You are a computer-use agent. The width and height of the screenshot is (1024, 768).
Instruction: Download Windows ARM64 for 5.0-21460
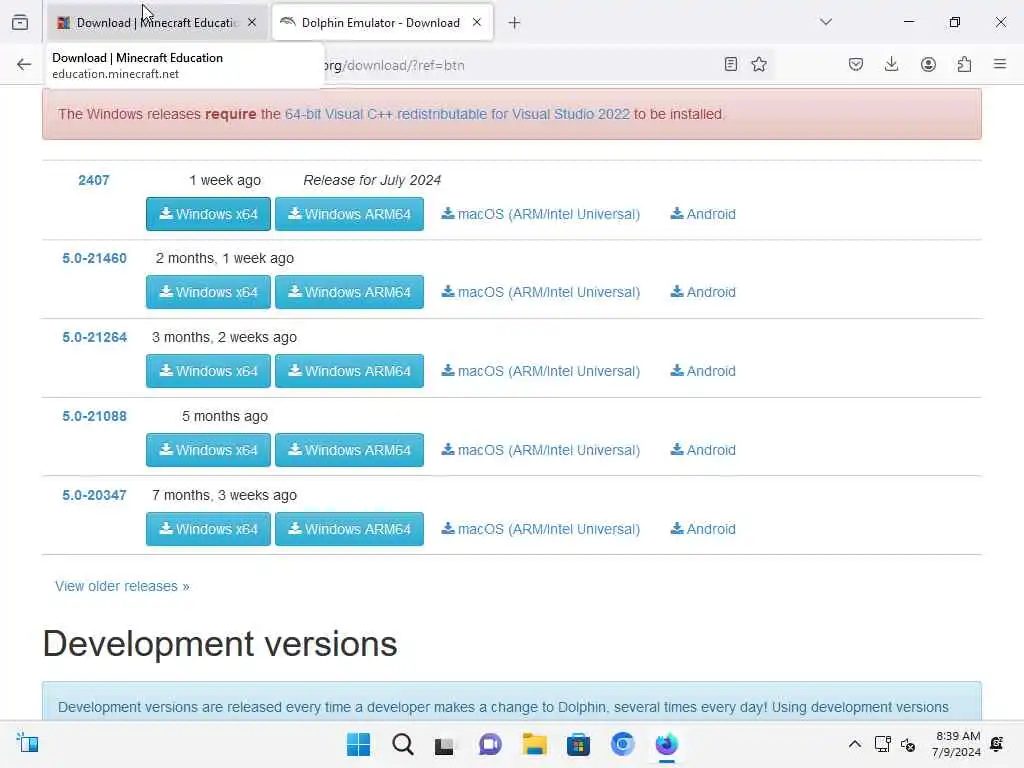click(349, 293)
